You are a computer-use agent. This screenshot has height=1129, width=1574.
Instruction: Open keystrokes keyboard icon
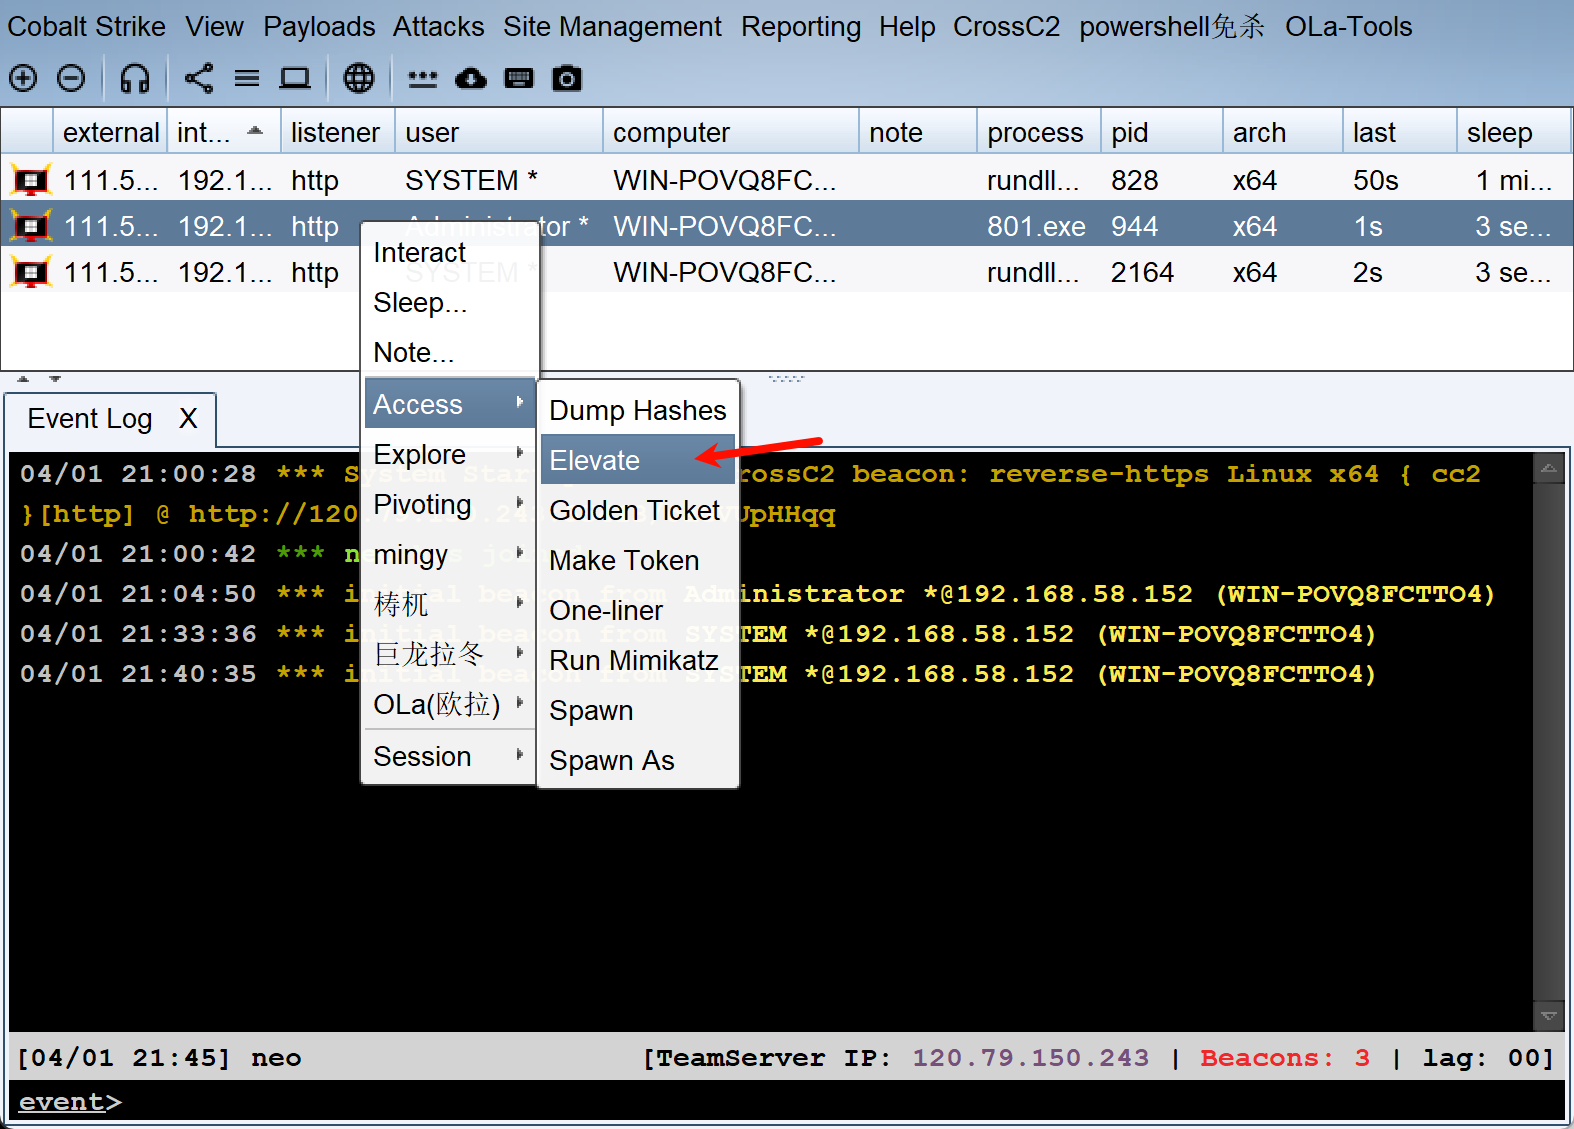click(519, 78)
